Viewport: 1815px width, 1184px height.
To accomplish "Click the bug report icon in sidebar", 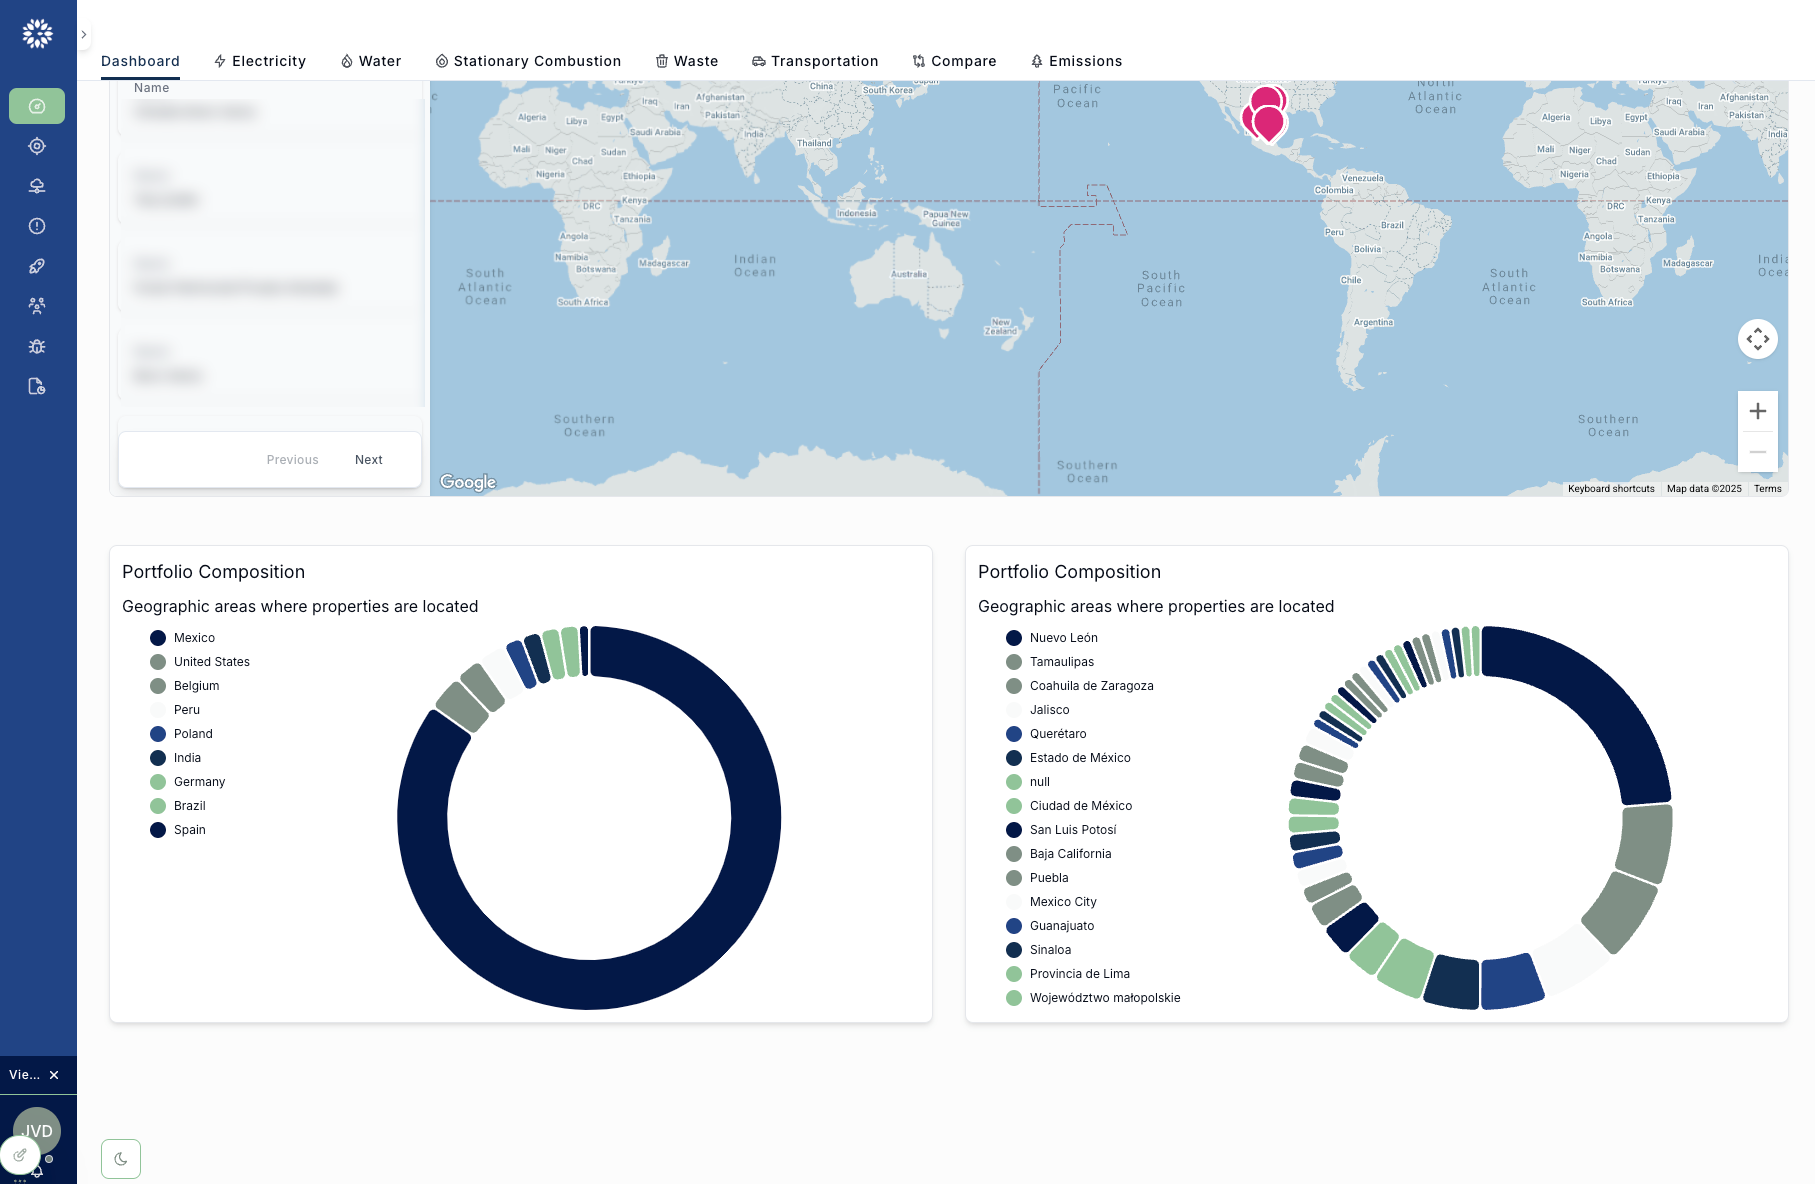I will (x=37, y=345).
